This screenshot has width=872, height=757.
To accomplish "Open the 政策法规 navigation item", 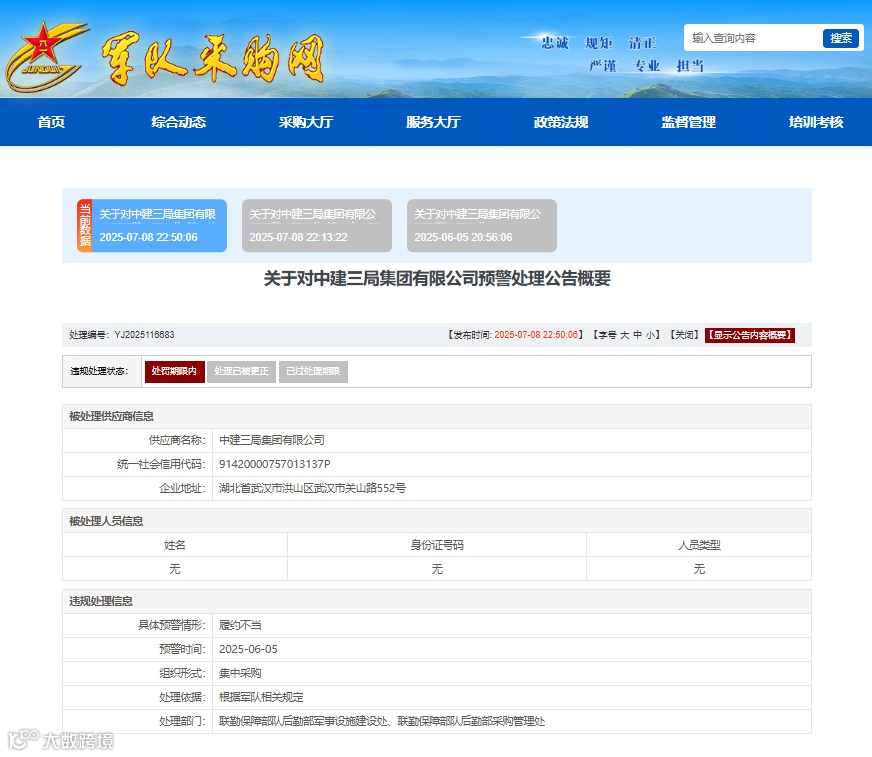I will click(x=561, y=122).
